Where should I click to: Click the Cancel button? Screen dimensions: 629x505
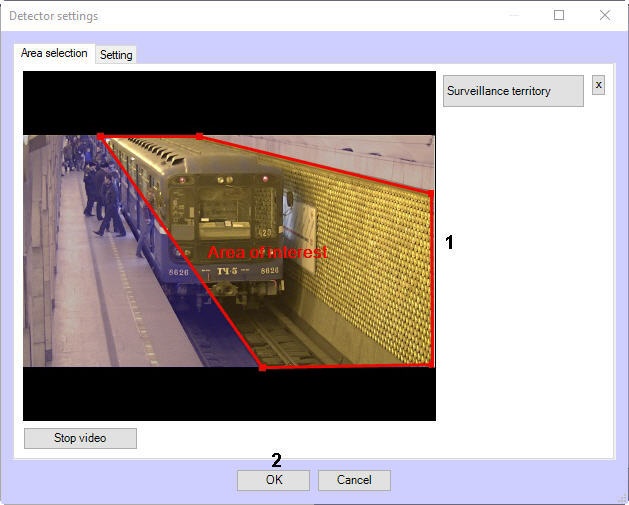pos(354,480)
